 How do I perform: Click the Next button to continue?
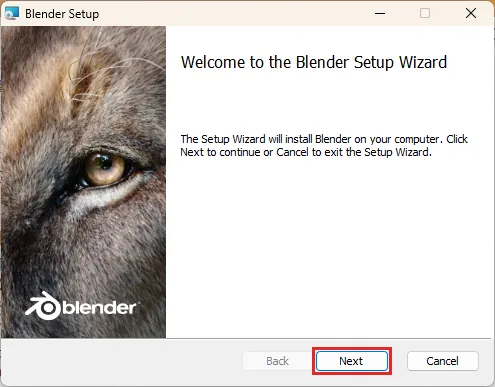pos(352,361)
